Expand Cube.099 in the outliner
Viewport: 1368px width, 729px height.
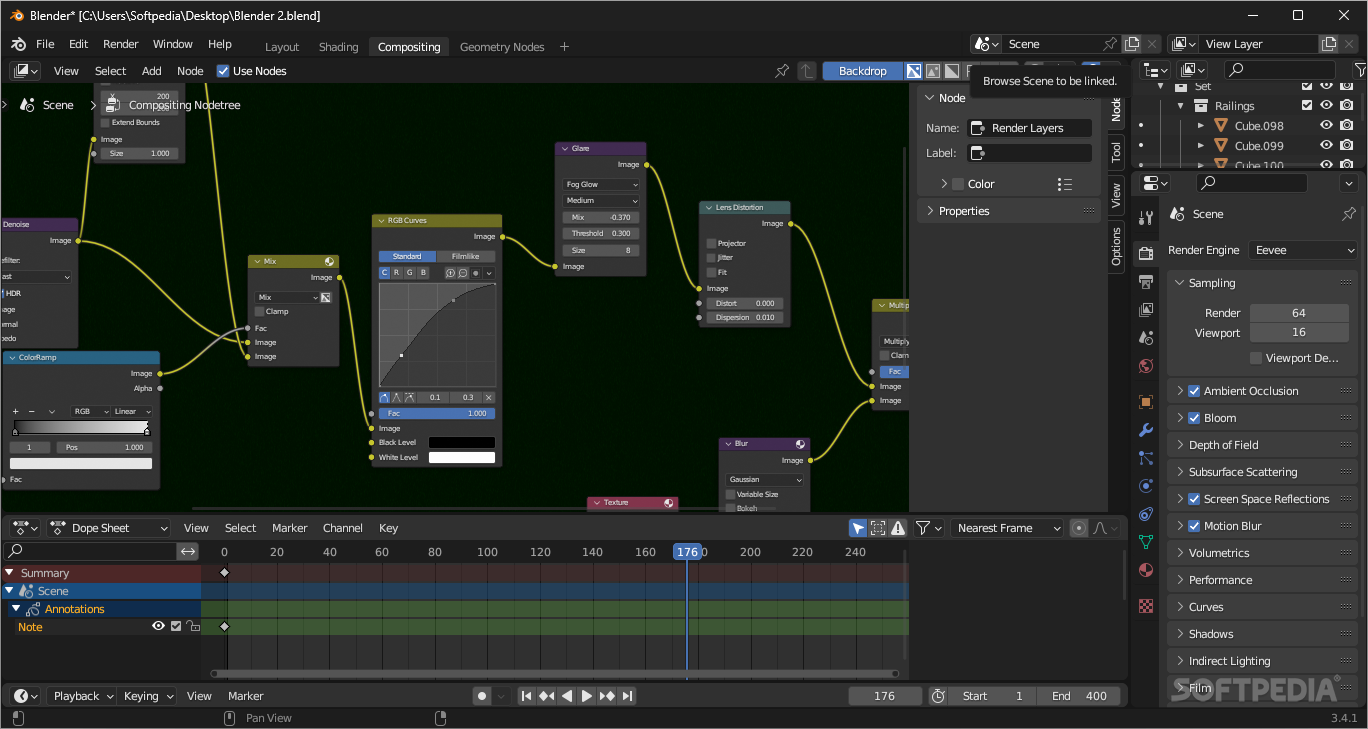(x=1201, y=146)
